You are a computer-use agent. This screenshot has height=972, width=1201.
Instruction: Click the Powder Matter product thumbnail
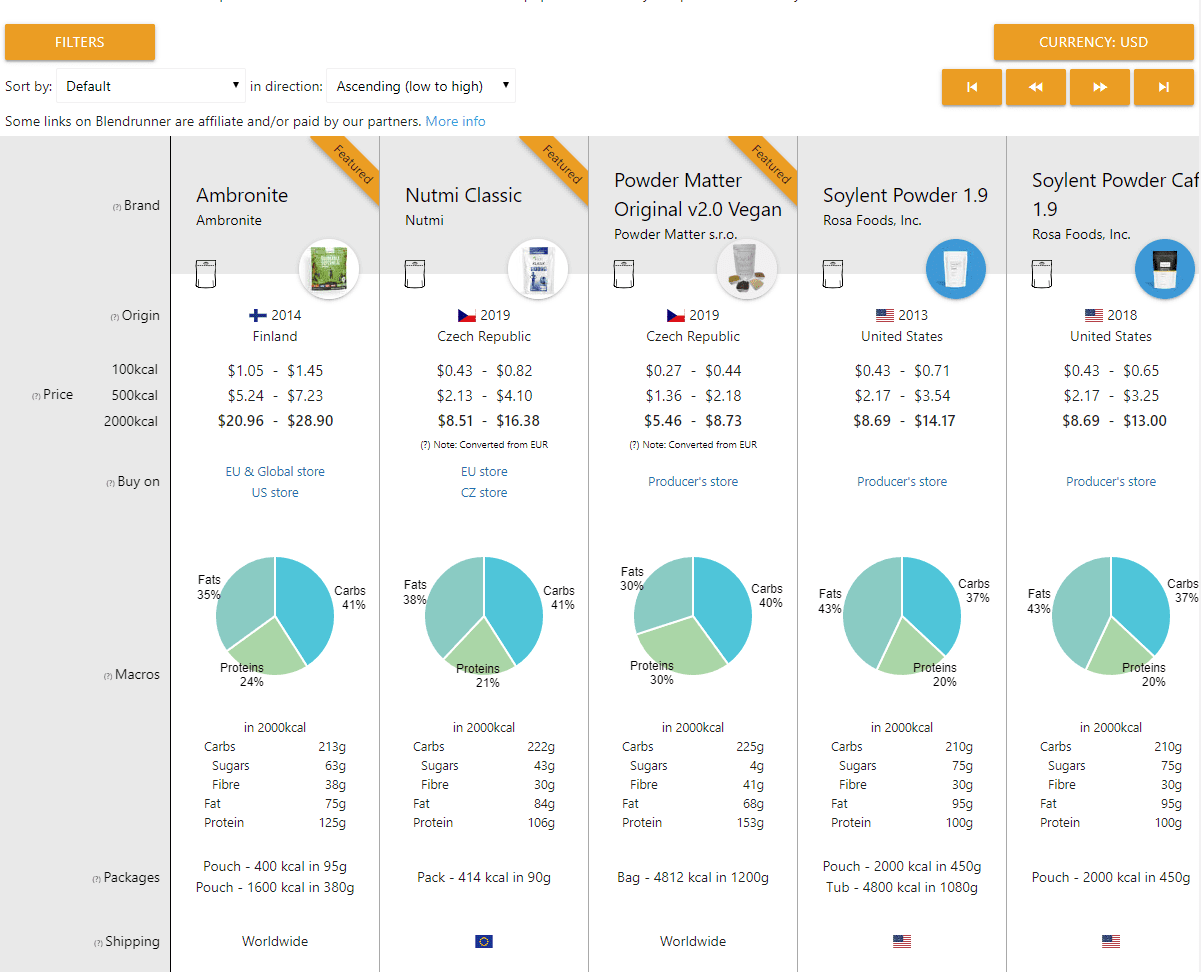tap(747, 269)
